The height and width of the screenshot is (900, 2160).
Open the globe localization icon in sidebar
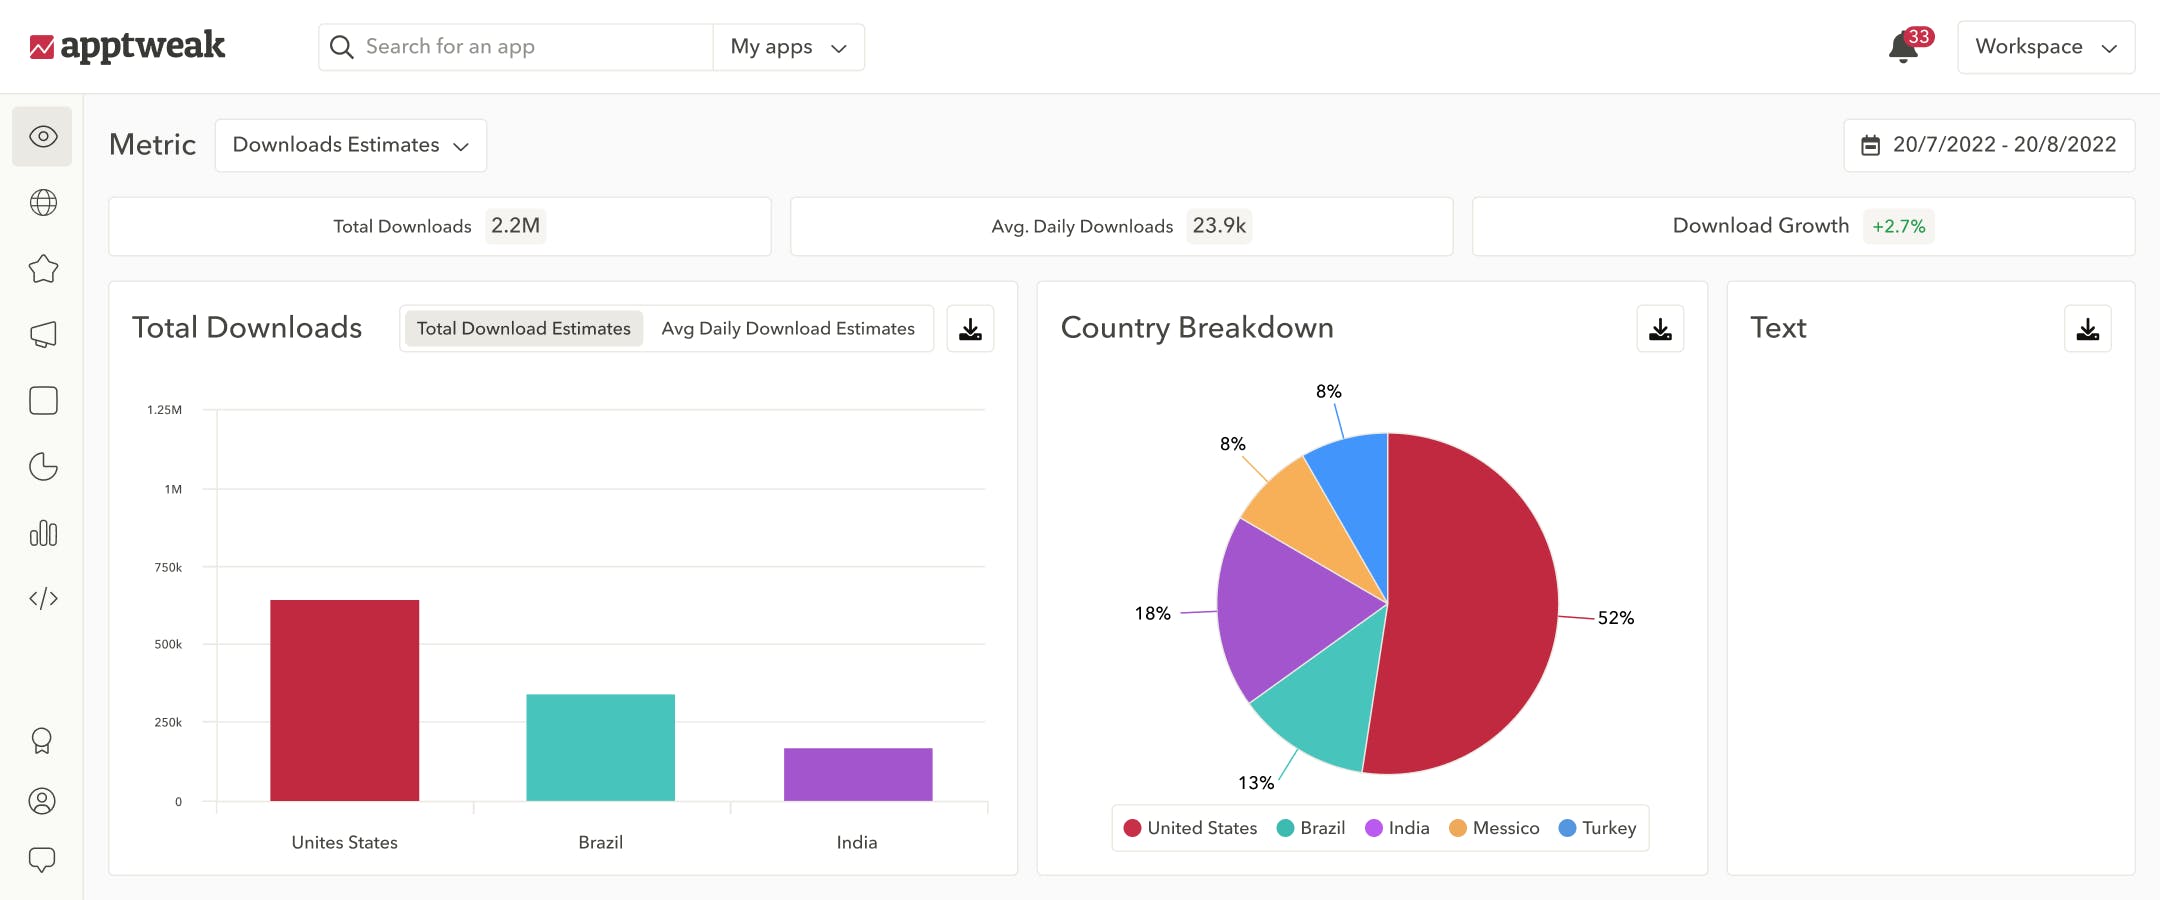tap(42, 202)
